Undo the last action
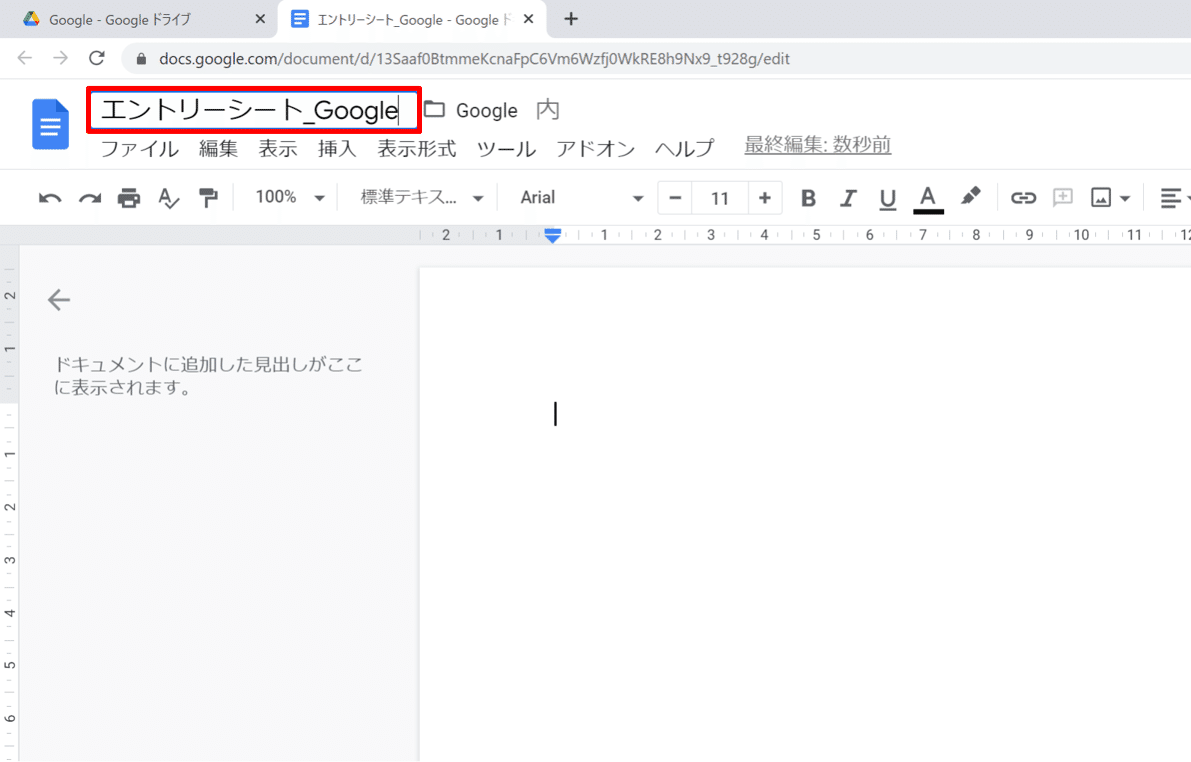1191x762 pixels. coord(50,198)
